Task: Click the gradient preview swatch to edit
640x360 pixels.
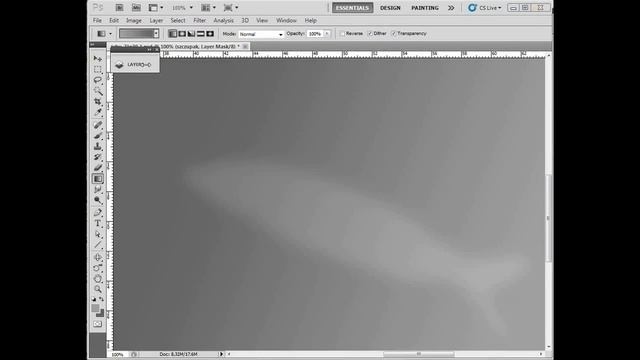Action: pos(136,34)
